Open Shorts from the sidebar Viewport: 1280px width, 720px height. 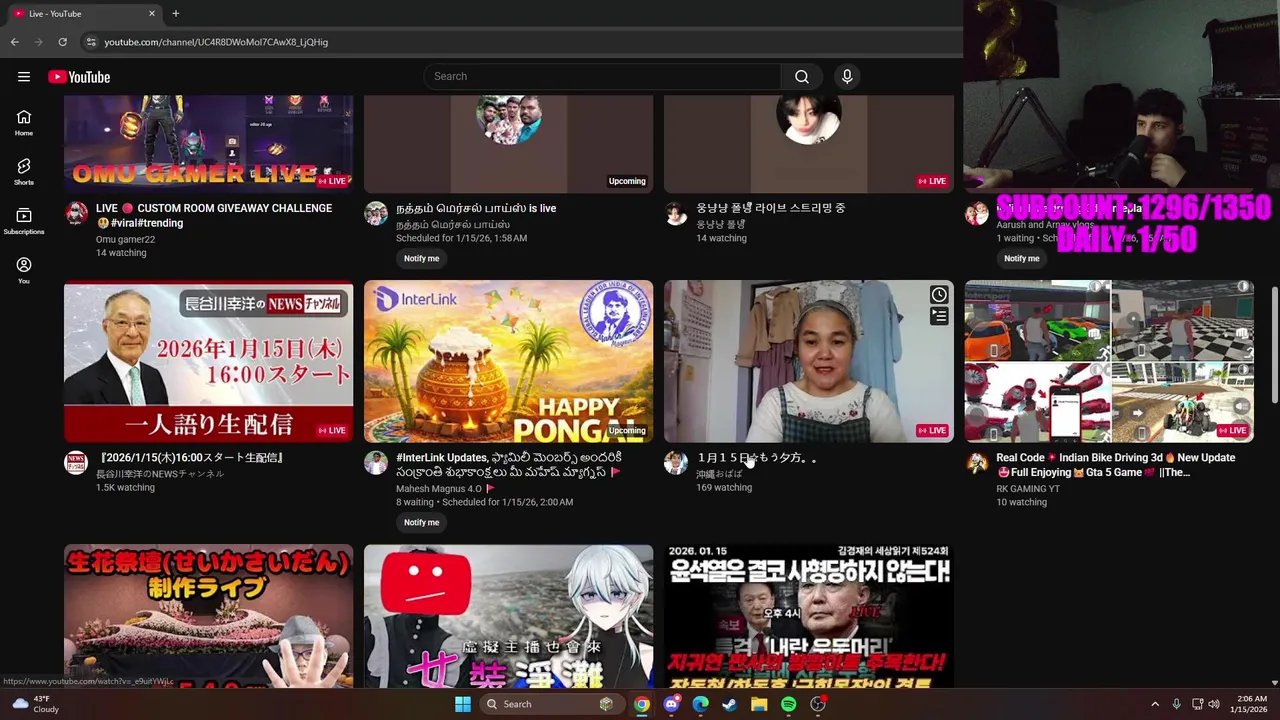24,172
